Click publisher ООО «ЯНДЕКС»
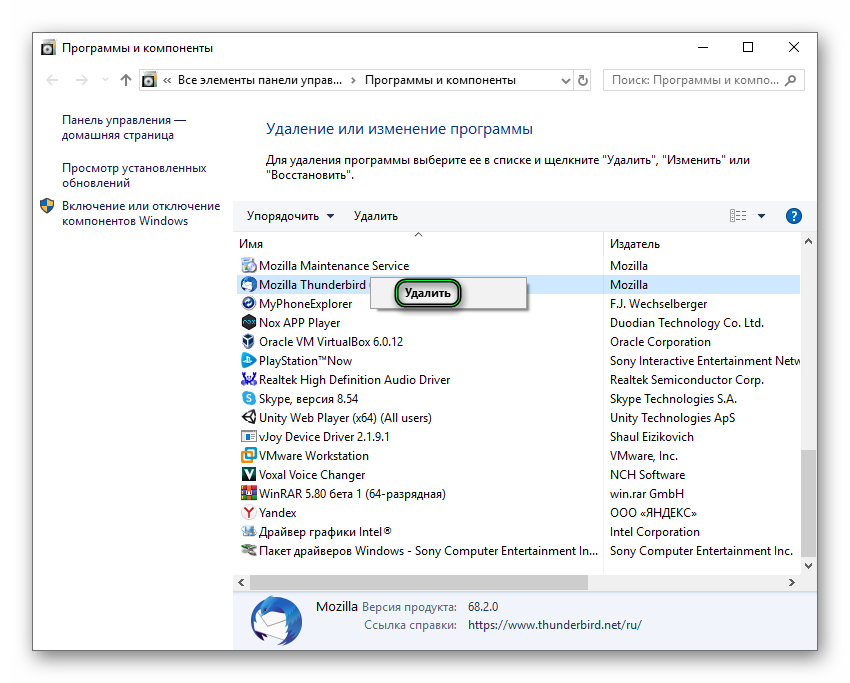 (653, 513)
